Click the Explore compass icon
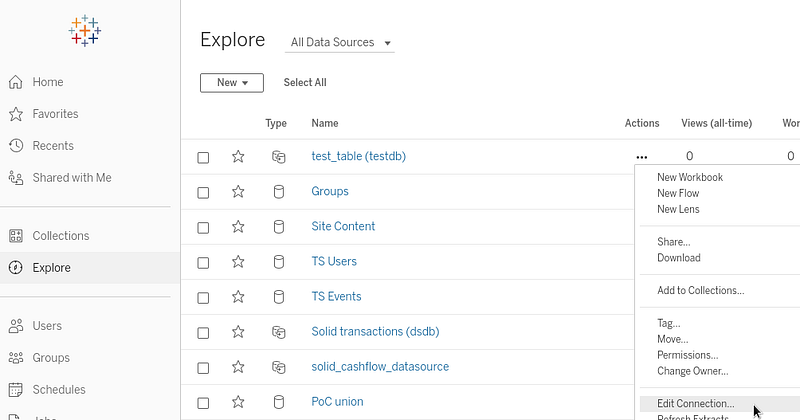 point(16,267)
